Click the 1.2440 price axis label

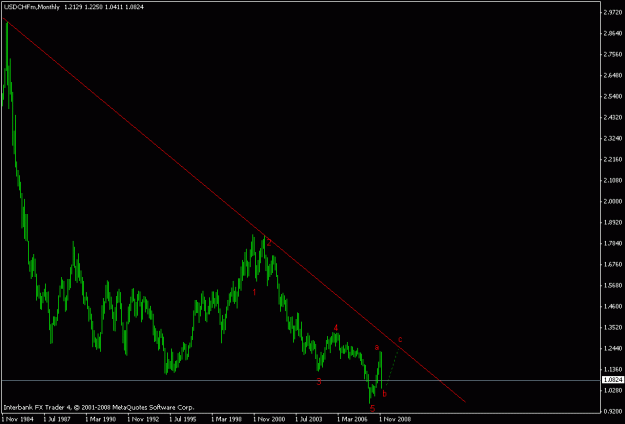pyautogui.click(x=611, y=348)
